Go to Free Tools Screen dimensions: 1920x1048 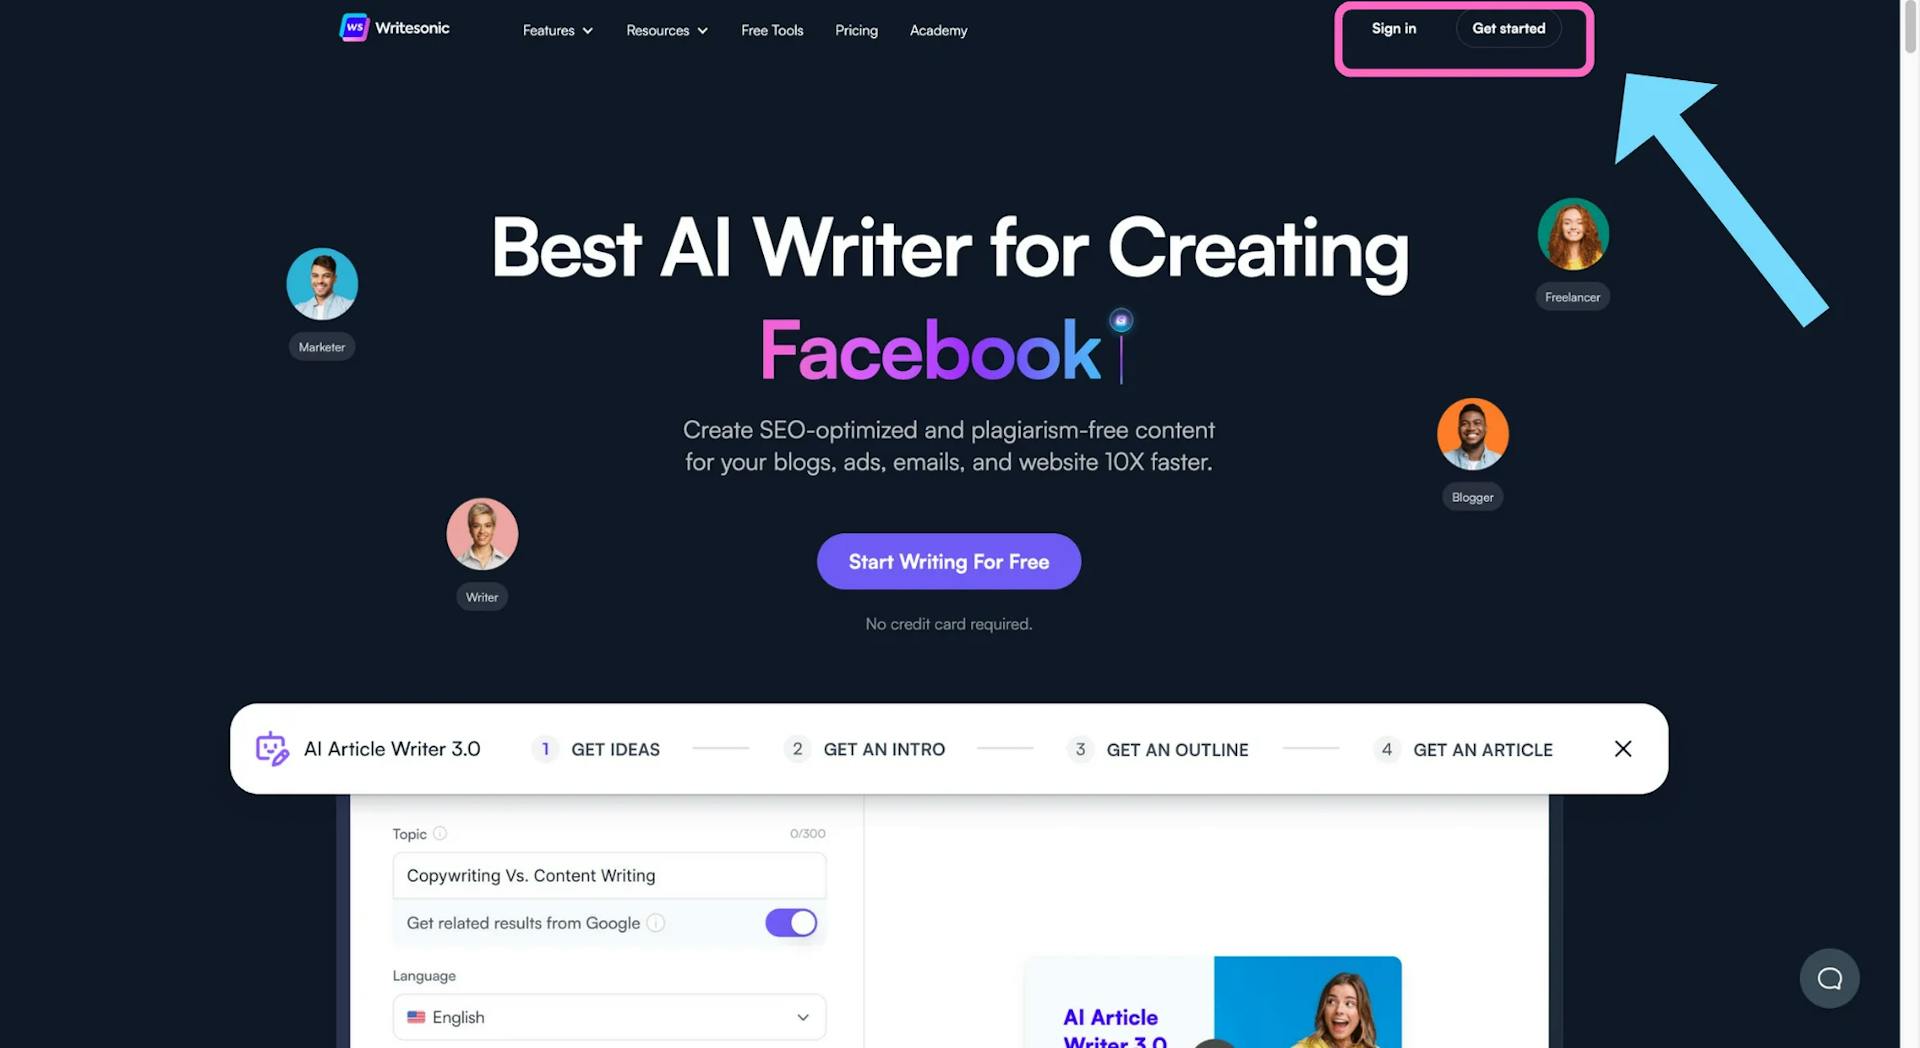pyautogui.click(x=772, y=30)
